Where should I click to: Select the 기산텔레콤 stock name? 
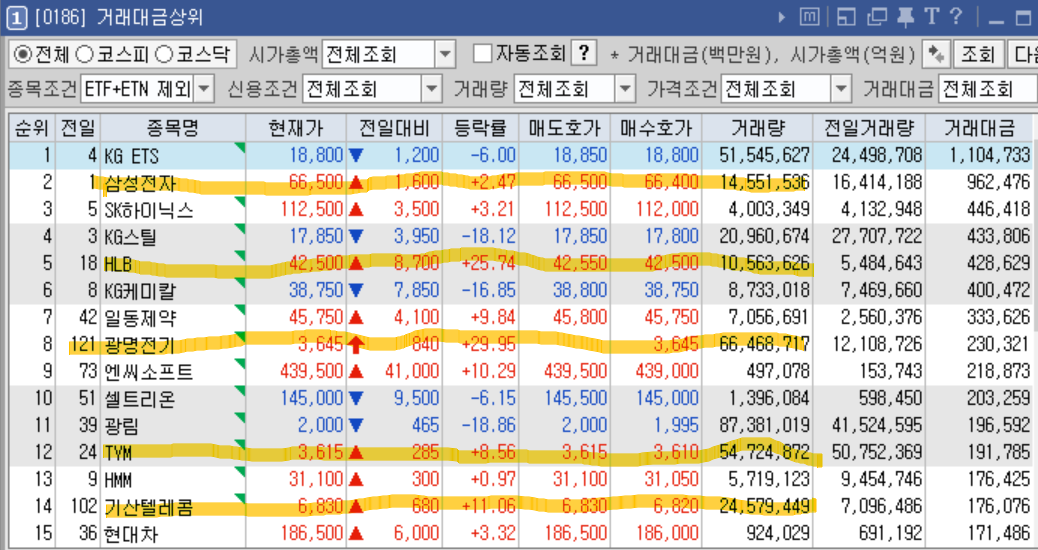(x=149, y=507)
